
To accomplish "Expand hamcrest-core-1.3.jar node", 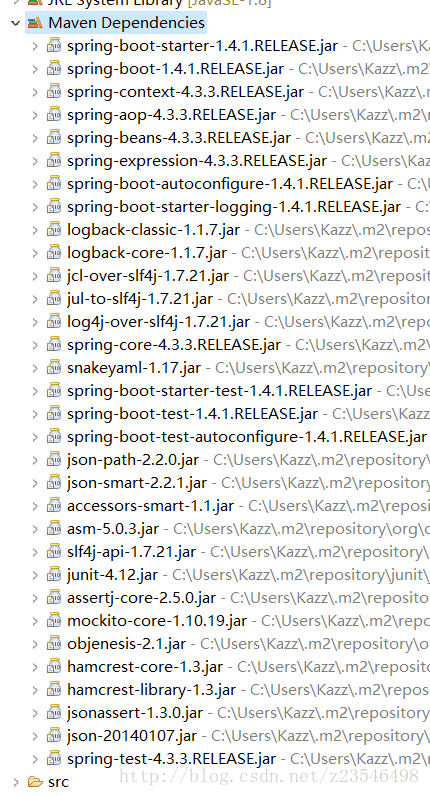I will (35, 667).
